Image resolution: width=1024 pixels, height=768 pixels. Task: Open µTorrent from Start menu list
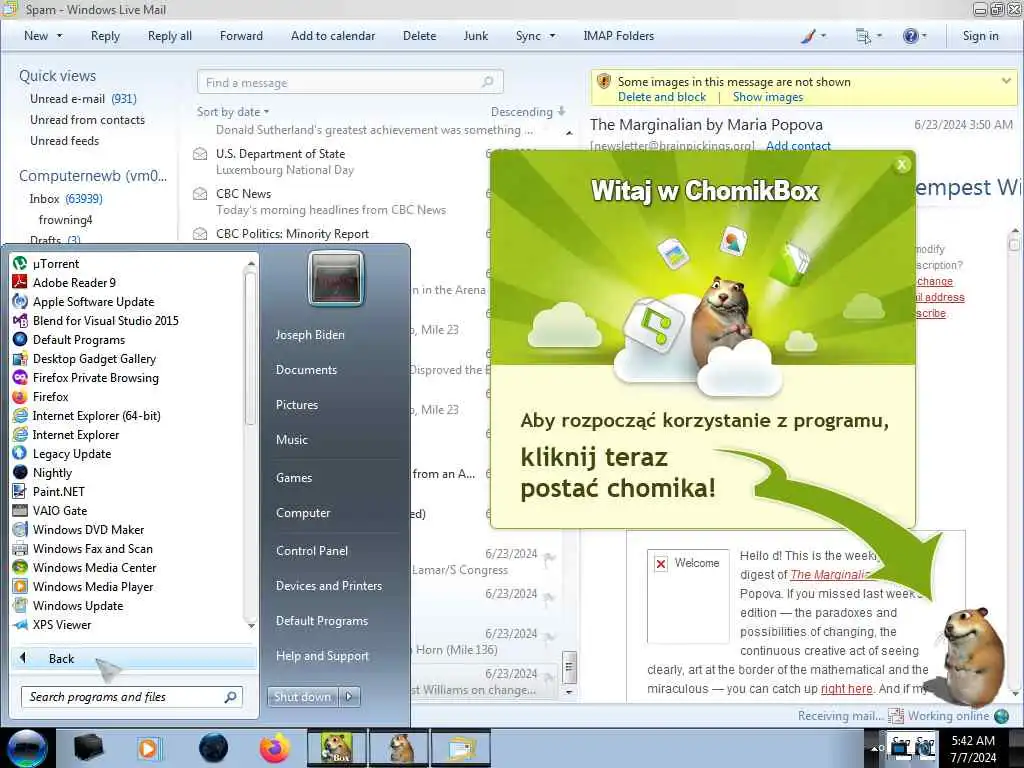coord(56,264)
